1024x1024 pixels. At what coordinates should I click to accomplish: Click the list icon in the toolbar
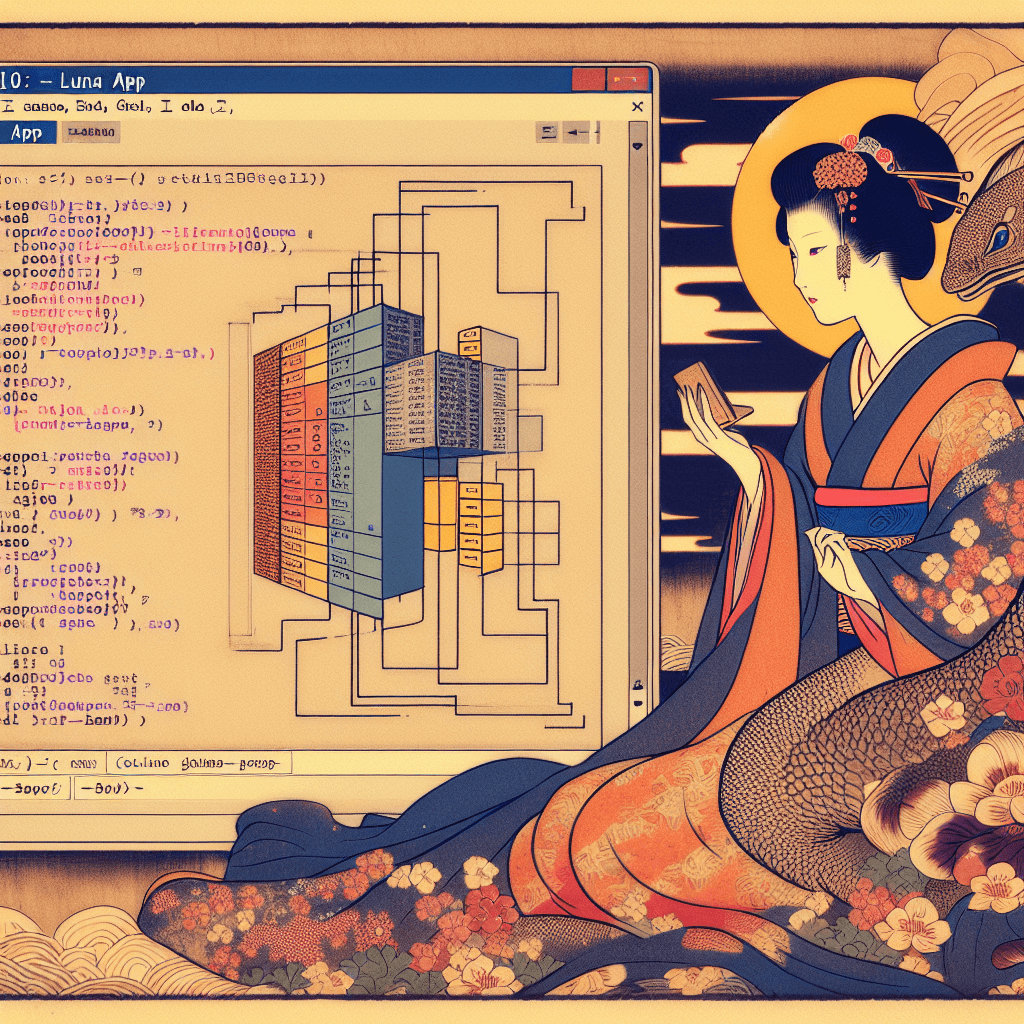pyautogui.click(x=546, y=132)
